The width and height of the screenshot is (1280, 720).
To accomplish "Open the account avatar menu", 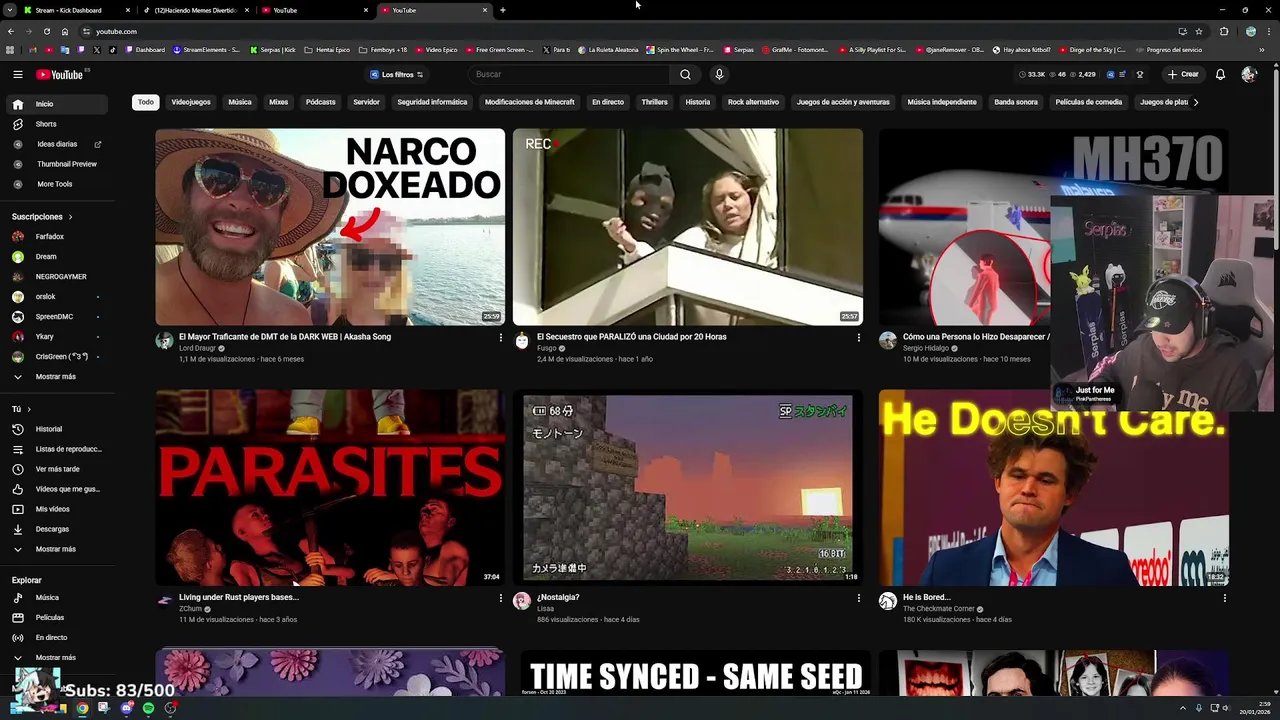I will point(1248,74).
